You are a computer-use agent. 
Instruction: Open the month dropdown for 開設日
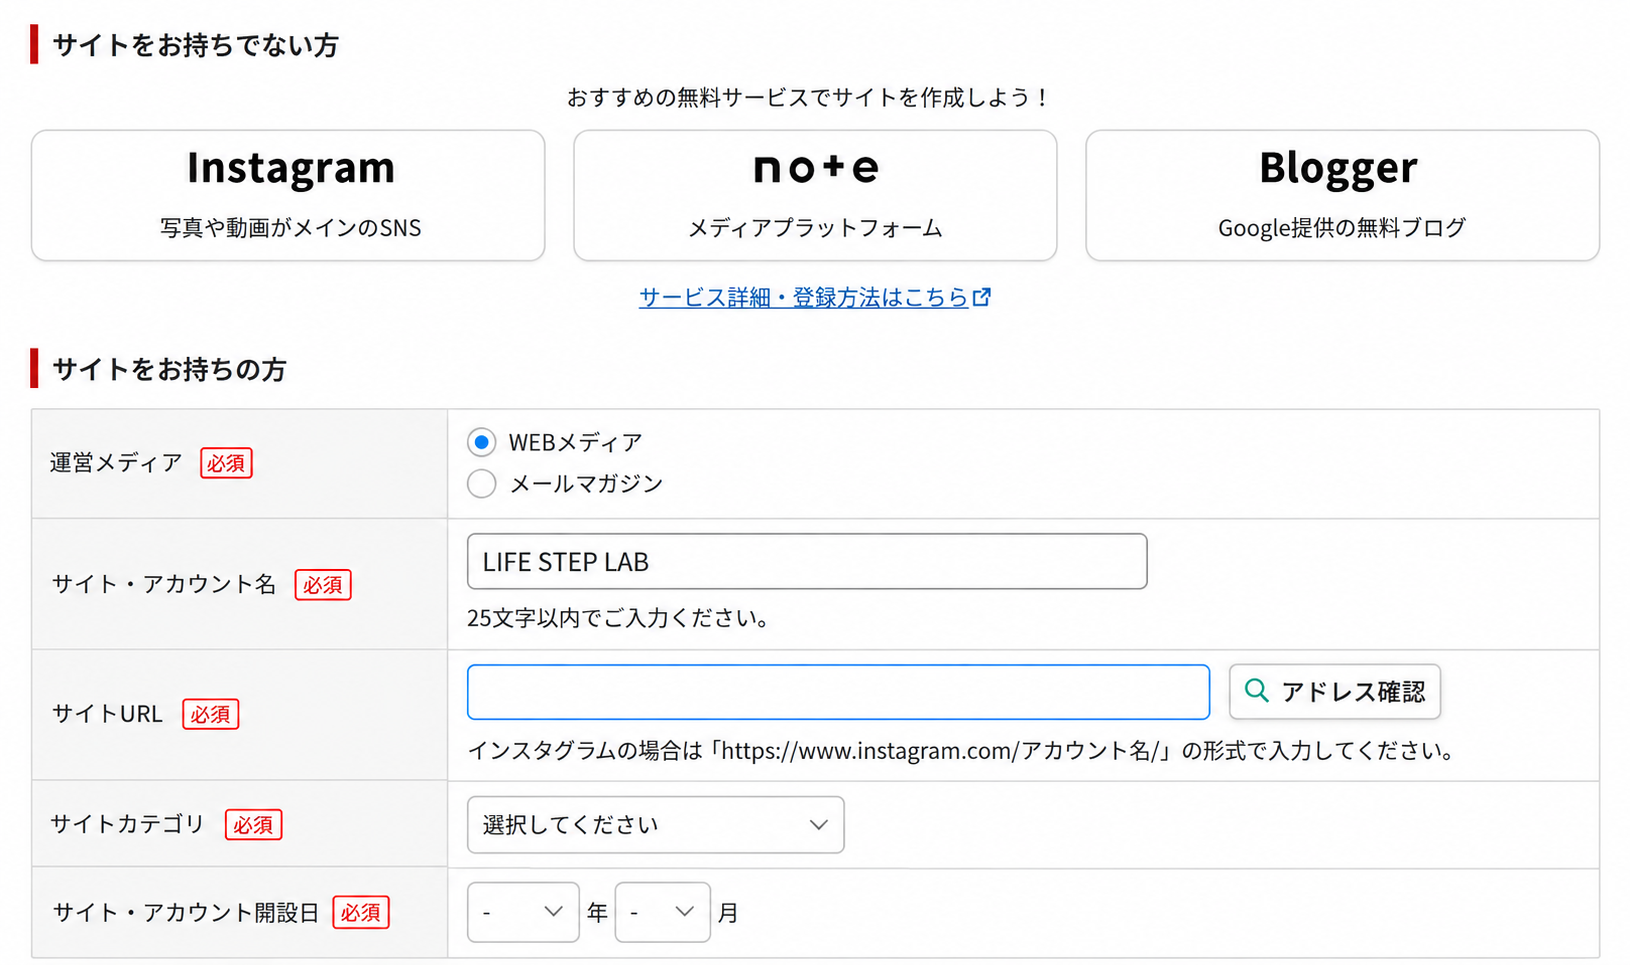[663, 912]
